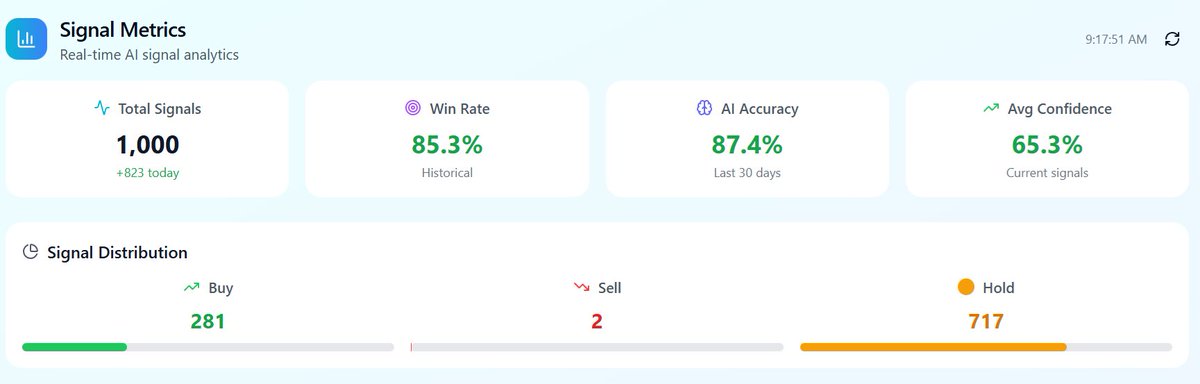Click the 'Real-time AI signal analytics' subtitle
1200x384 pixels.
[x=149, y=55]
